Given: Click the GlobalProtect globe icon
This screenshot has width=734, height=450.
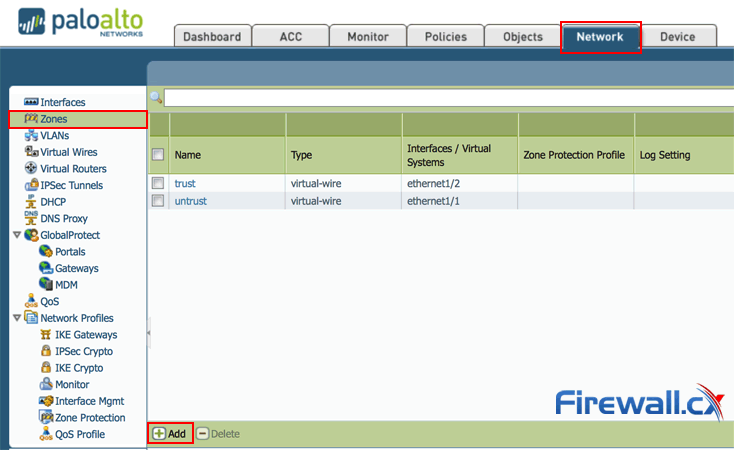Looking at the screenshot, I should 31,235.
